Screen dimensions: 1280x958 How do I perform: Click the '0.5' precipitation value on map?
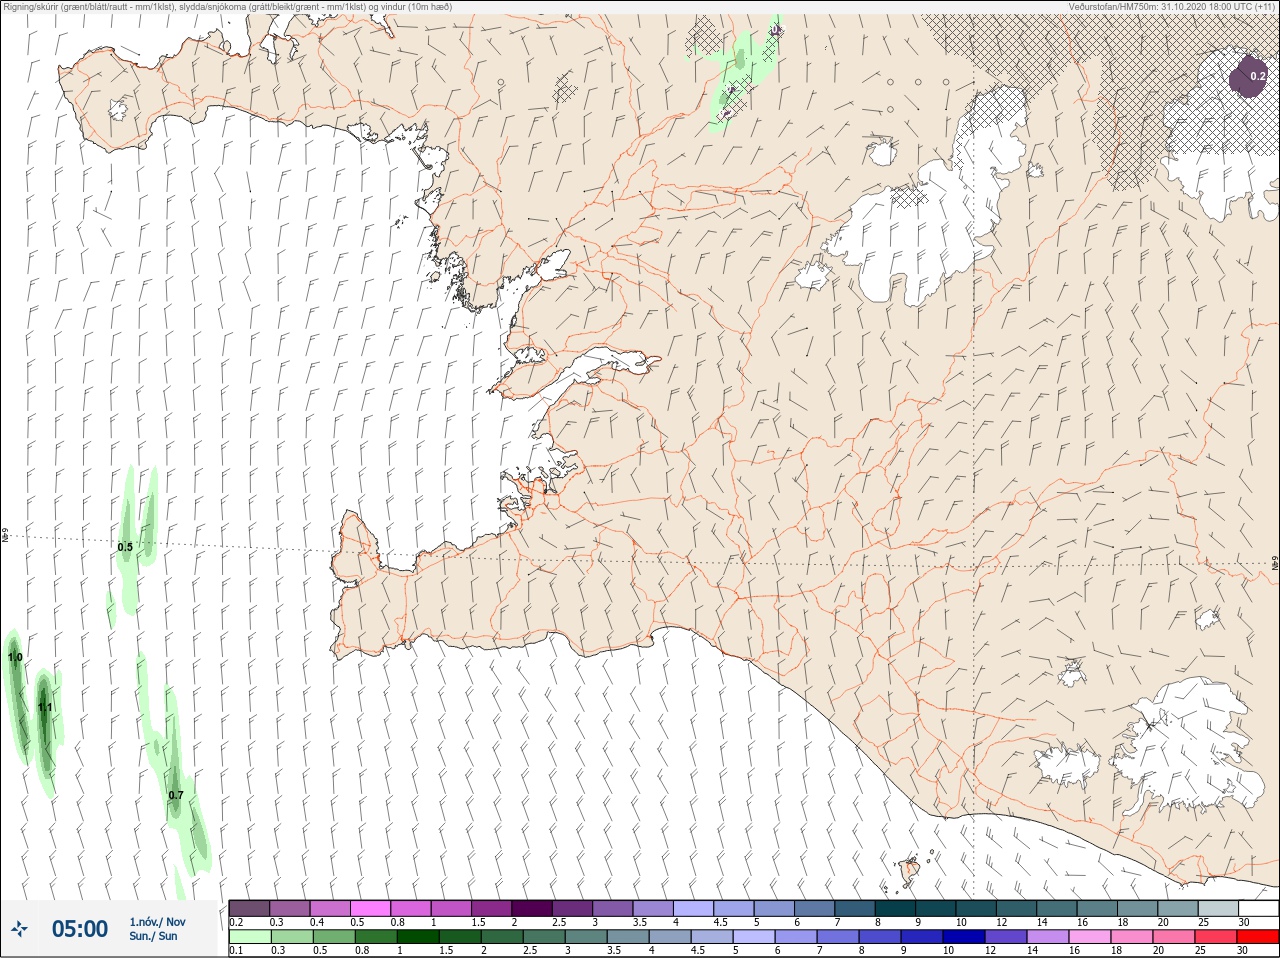[125, 547]
